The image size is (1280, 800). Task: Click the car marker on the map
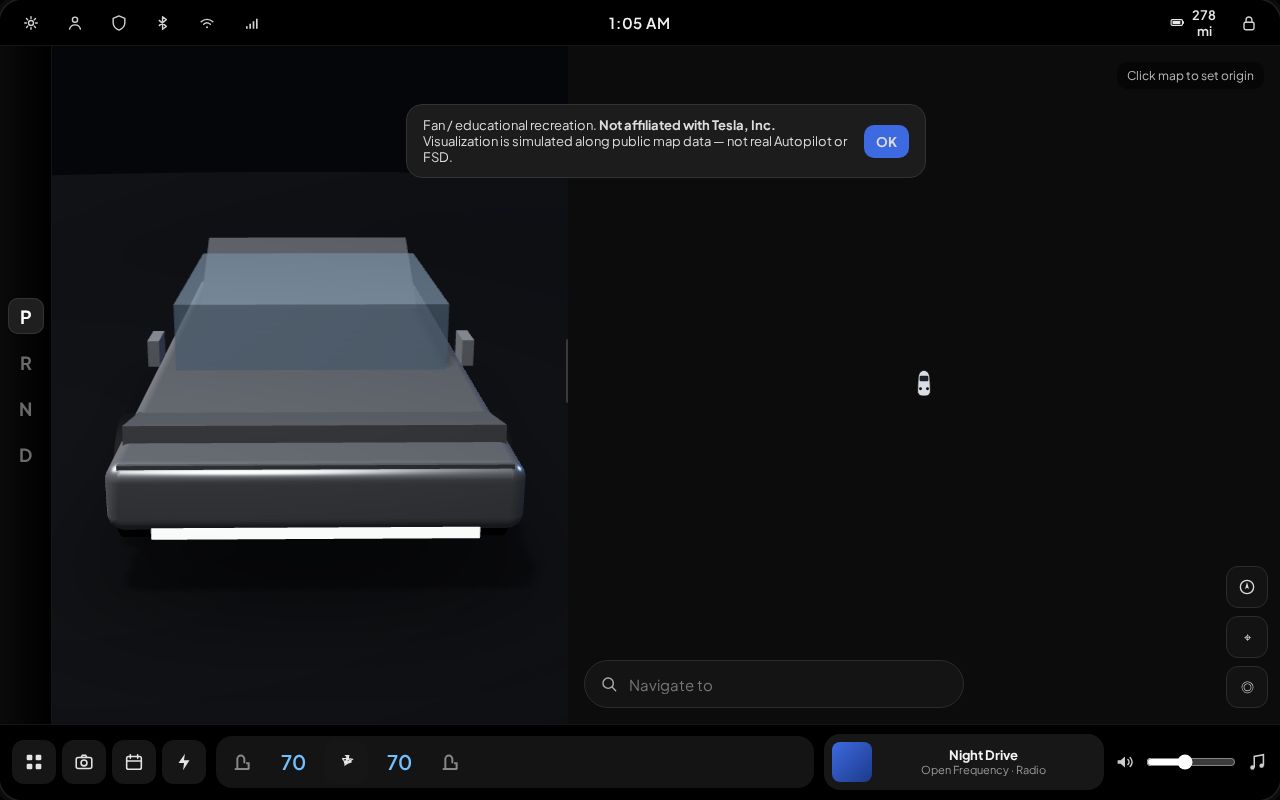pyautogui.click(x=924, y=384)
